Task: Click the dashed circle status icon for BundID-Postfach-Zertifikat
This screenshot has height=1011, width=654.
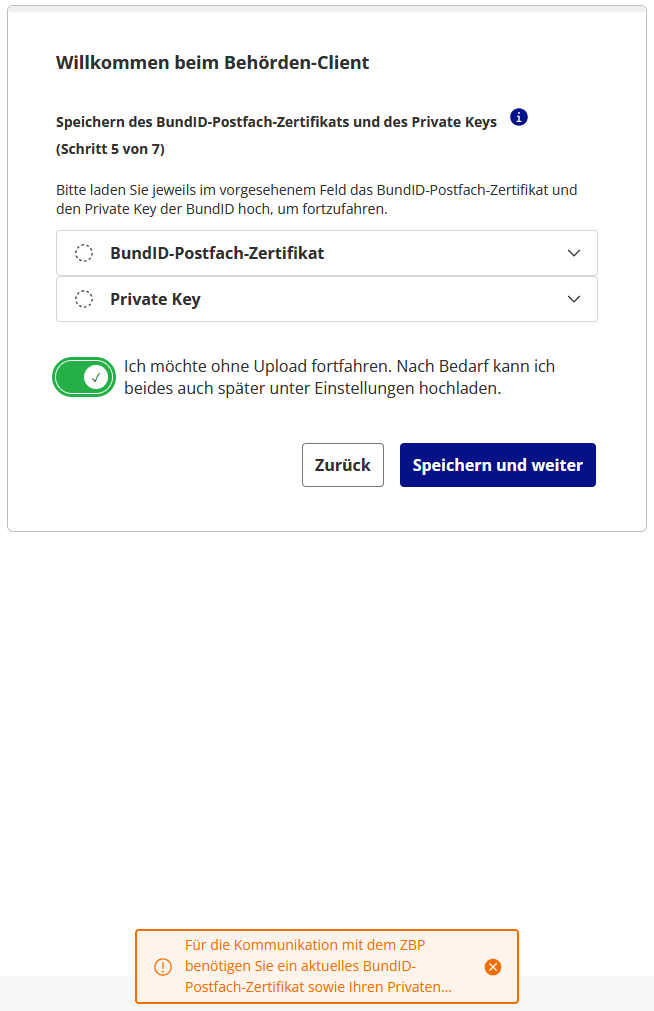Action: coord(85,253)
